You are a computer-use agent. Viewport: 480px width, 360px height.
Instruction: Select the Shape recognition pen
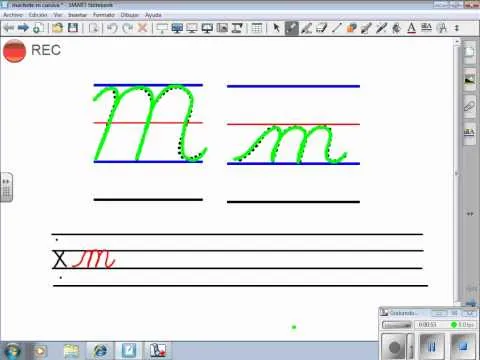(x=366, y=28)
